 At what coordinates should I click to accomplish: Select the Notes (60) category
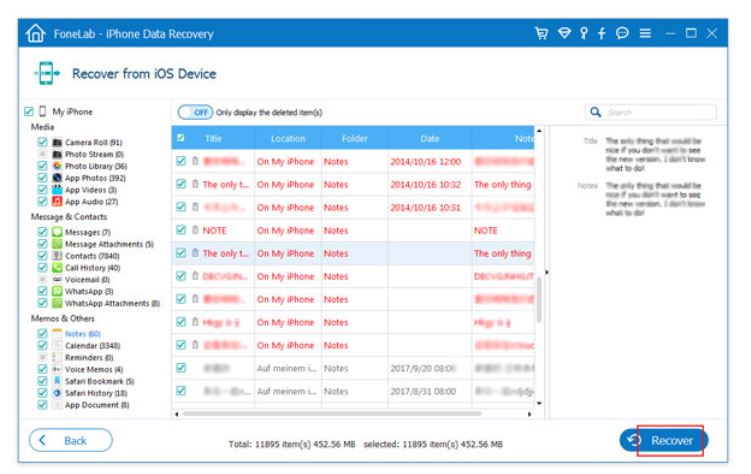(83, 334)
